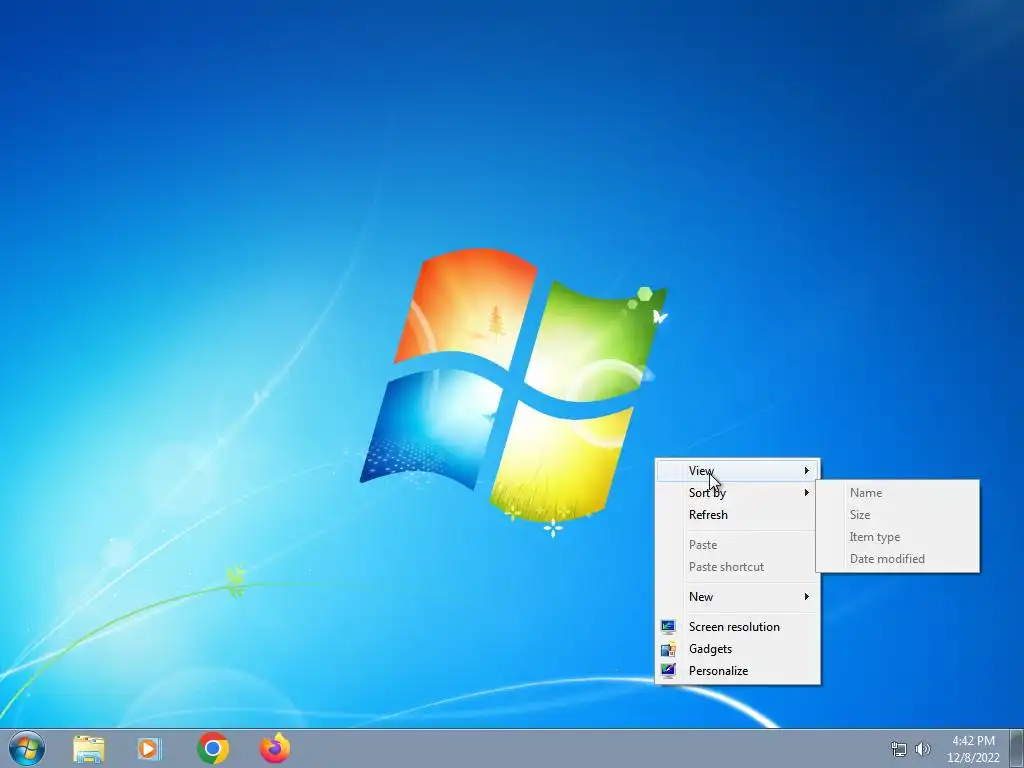Select the New context menu entry
Viewport: 1024px width, 768px height.
738,596
